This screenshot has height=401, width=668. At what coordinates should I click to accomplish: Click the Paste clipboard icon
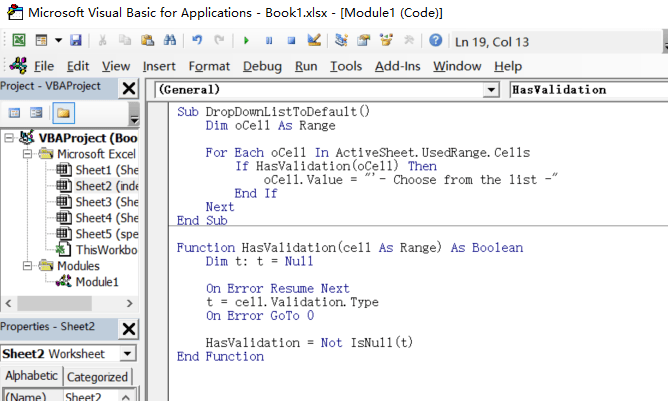coord(147,40)
